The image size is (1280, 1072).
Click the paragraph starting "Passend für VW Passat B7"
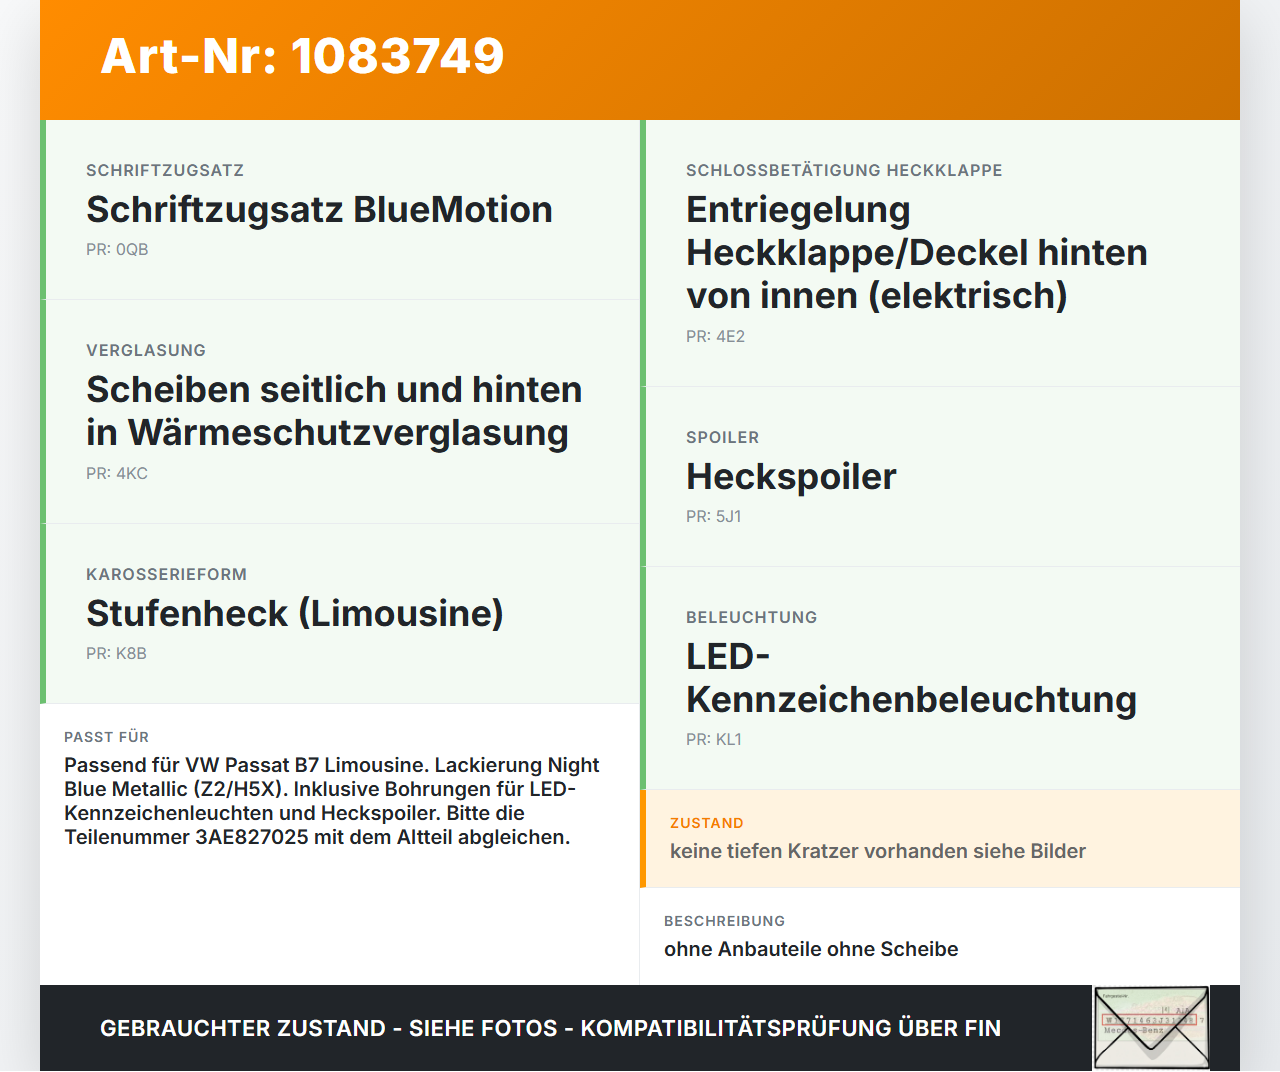[332, 801]
